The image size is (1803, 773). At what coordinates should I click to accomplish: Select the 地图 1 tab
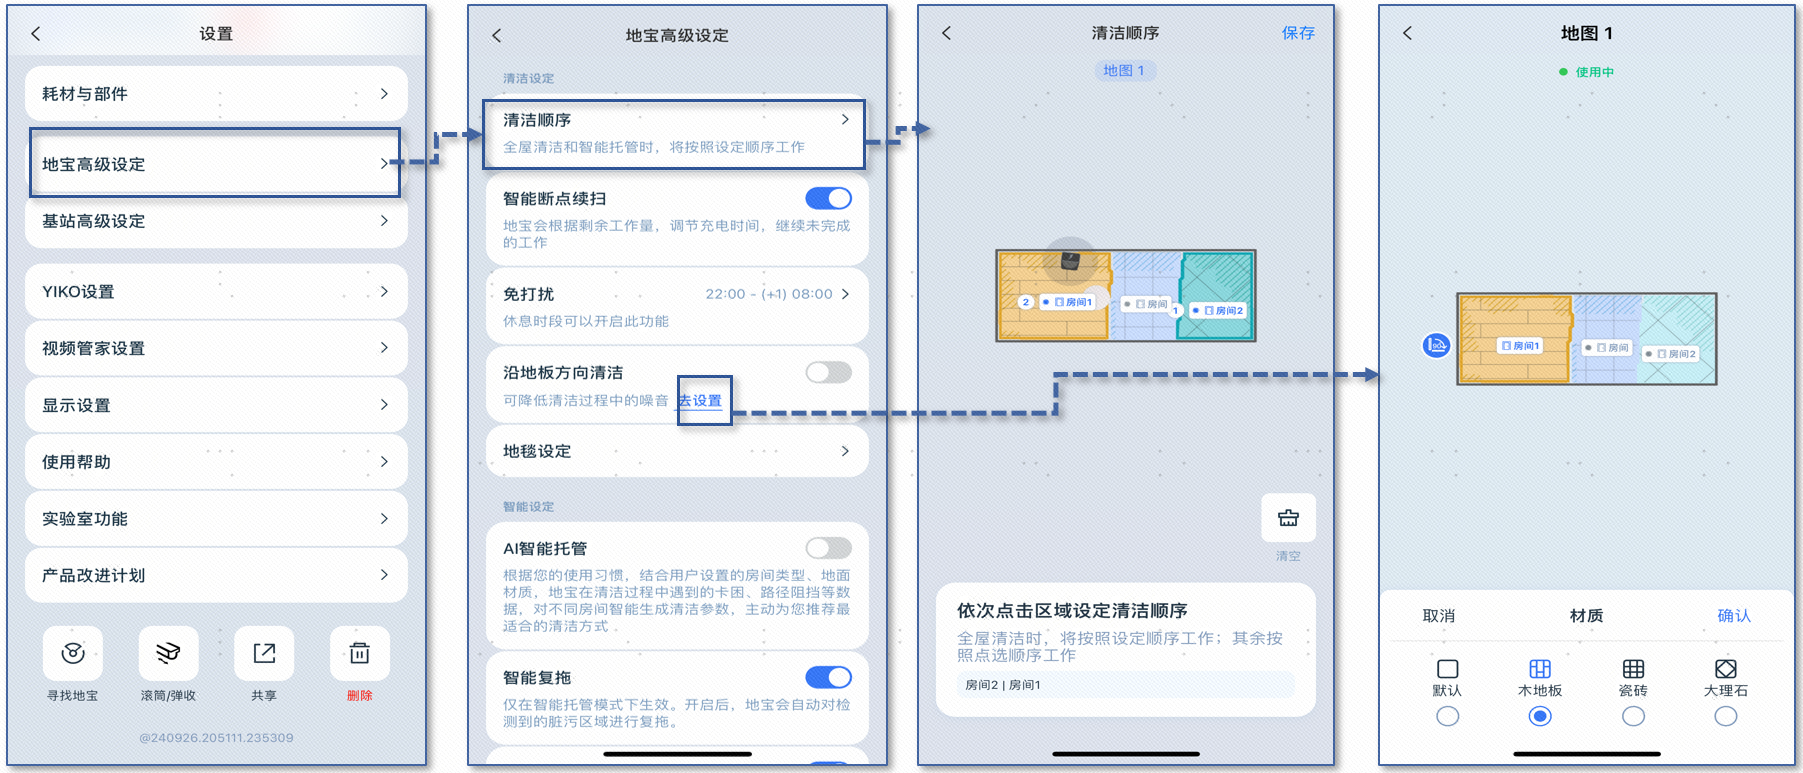1124,71
